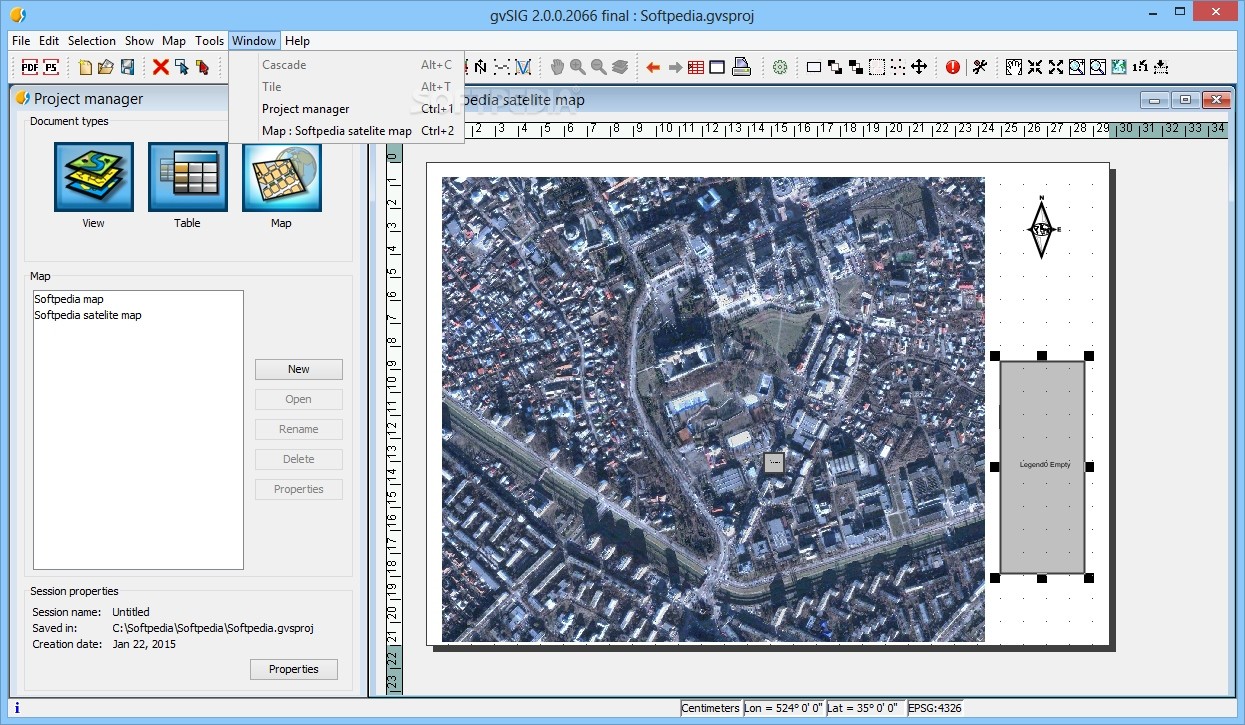Select the Table document type

pos(188,177)
